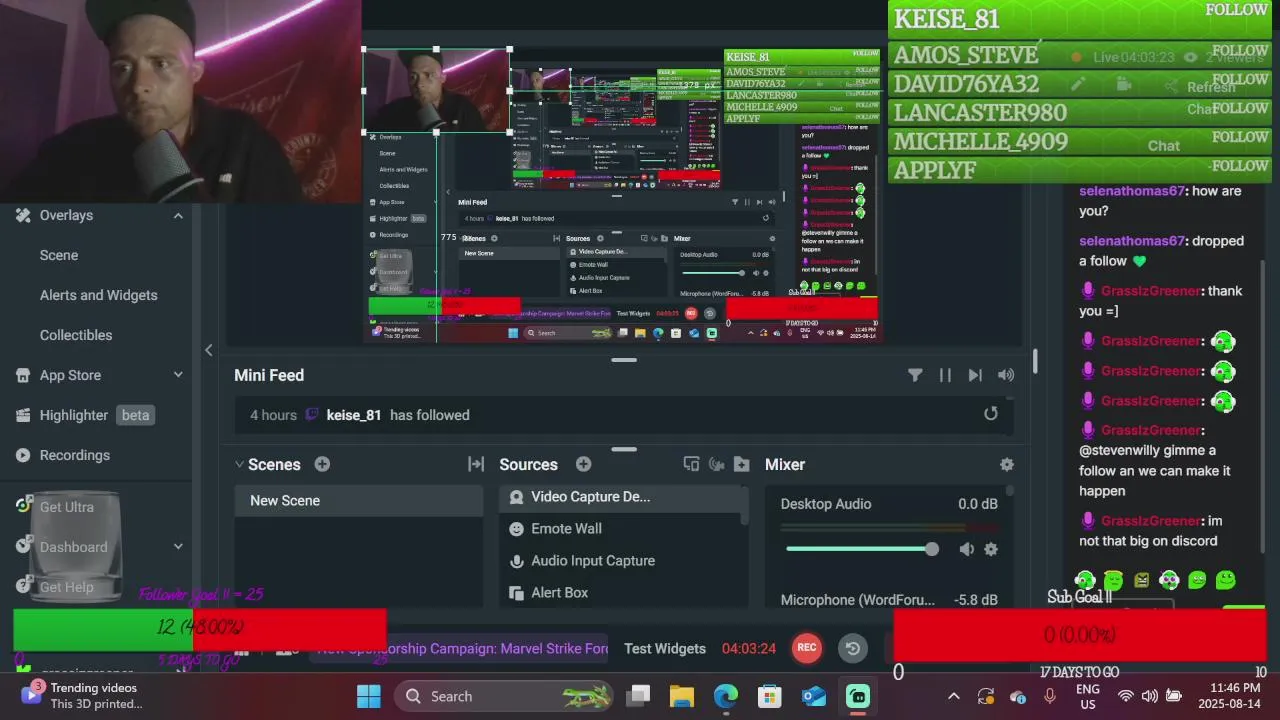Pause the Mini Feed alert queue
This screenshot has height=720, width=1280.
click(945, 375)
